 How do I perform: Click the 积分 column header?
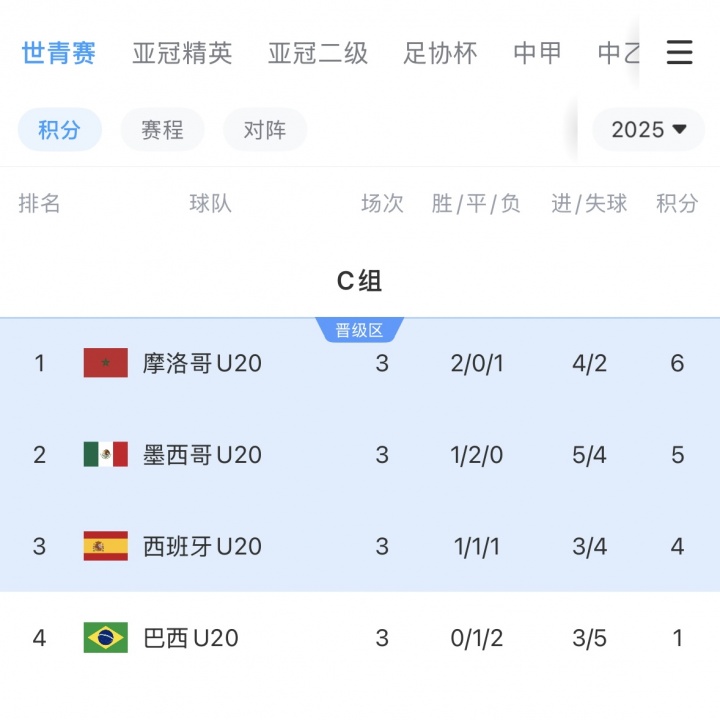[x=677, y=204]
